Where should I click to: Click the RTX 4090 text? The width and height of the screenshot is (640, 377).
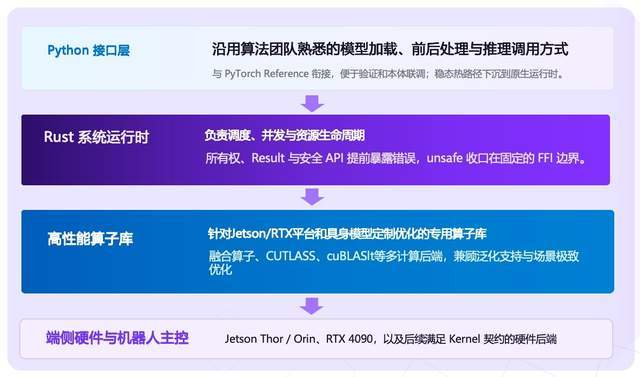349,339
